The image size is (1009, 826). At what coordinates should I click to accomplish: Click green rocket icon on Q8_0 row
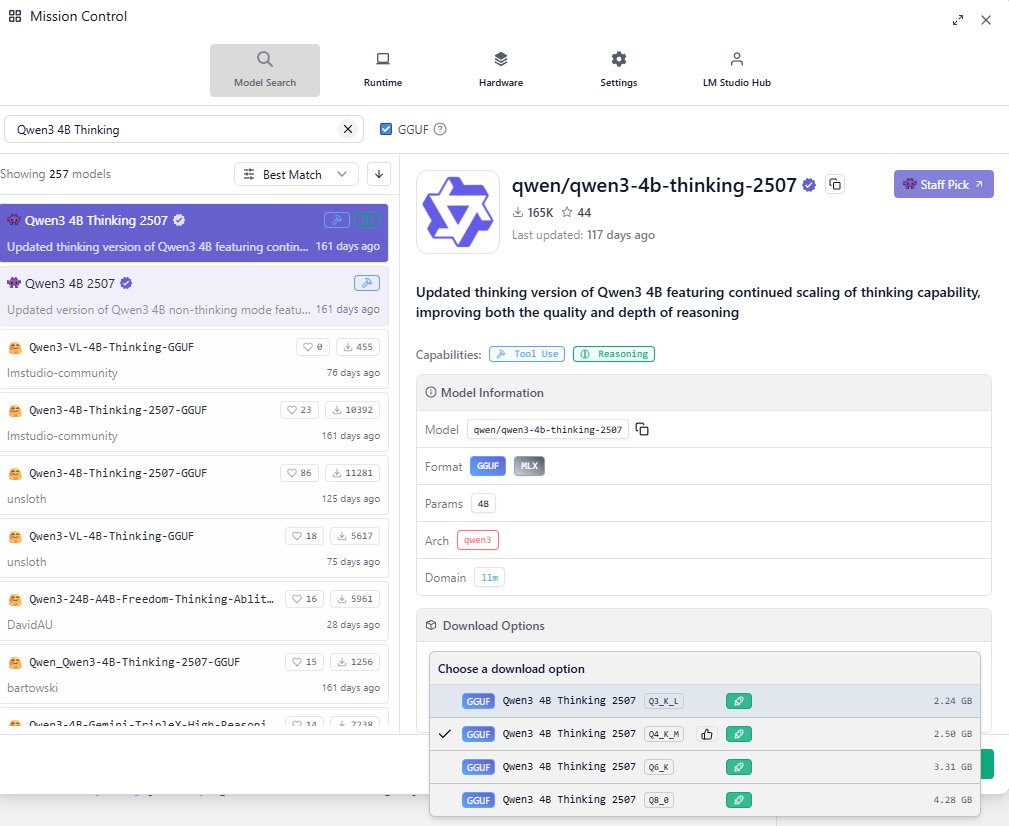coord(739,800)
